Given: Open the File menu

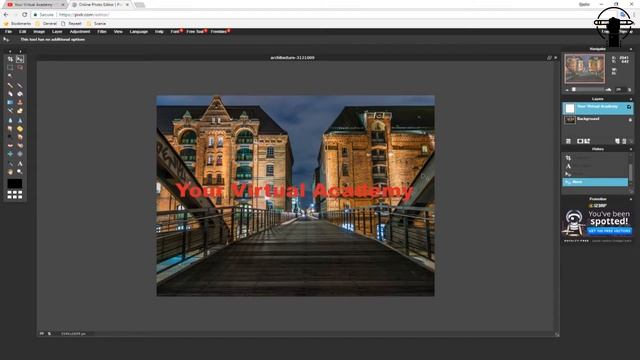Looking at the screenshot, I should [x=8, y=31].
